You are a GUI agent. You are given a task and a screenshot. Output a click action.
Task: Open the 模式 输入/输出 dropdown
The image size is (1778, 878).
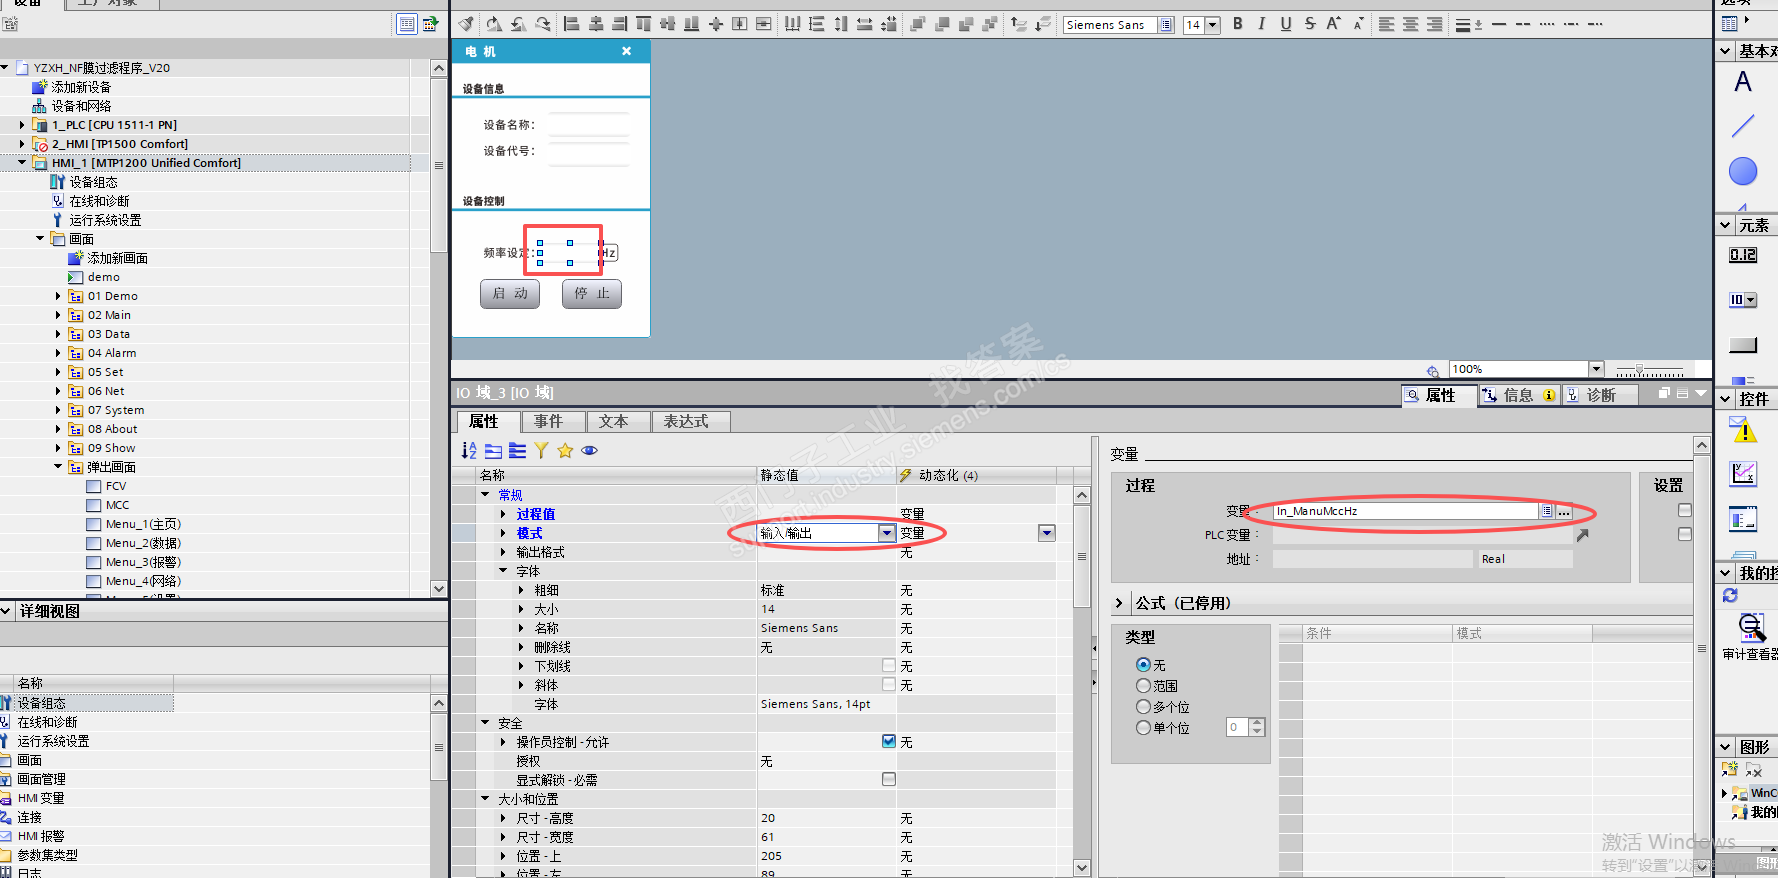point(887,533)
